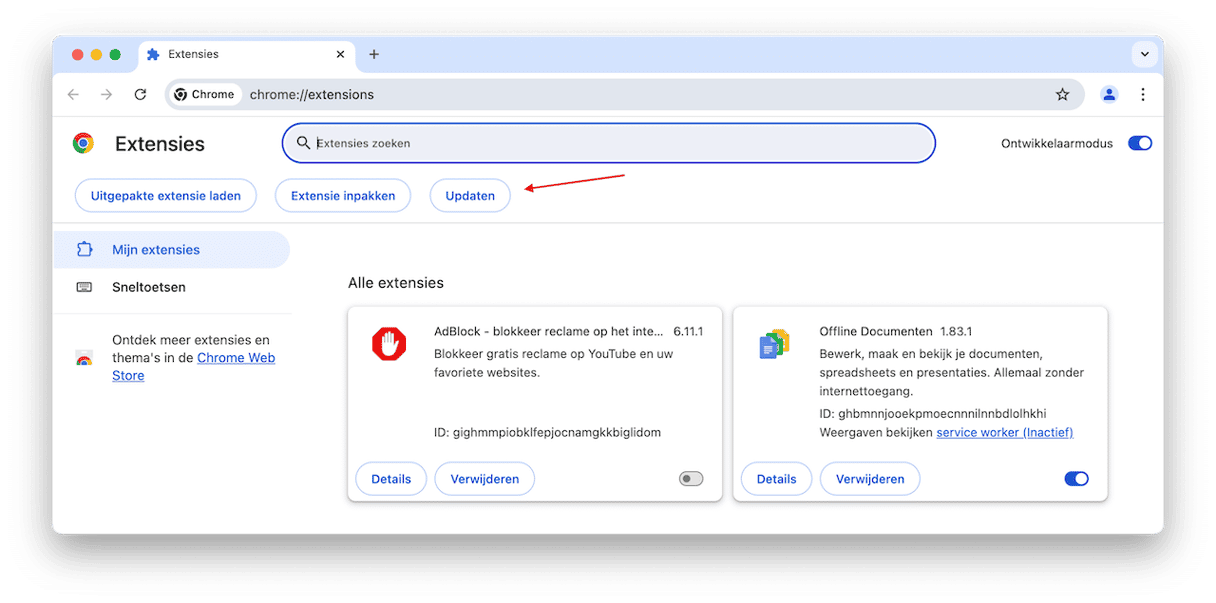Image resolution: width=1216 pixels, height=603 pixels.
Task: Click the forward navigation arrow
Action: point(107,94)
